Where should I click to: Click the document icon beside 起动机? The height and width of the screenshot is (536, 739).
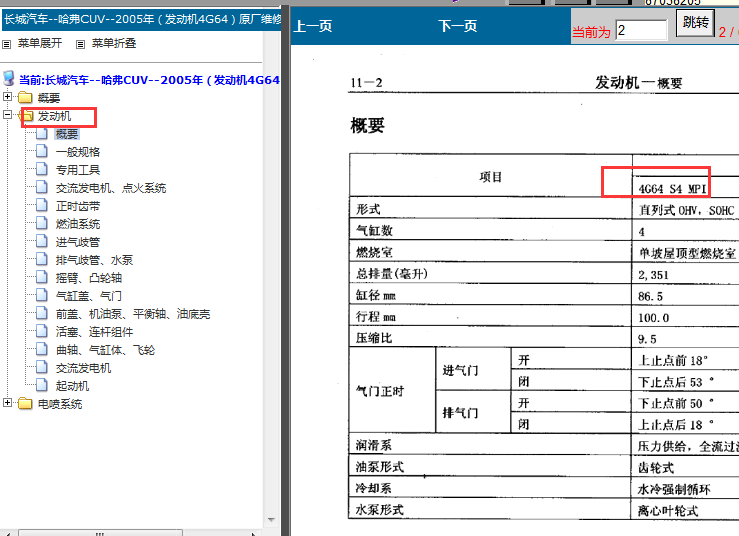(x=42, y=385)
